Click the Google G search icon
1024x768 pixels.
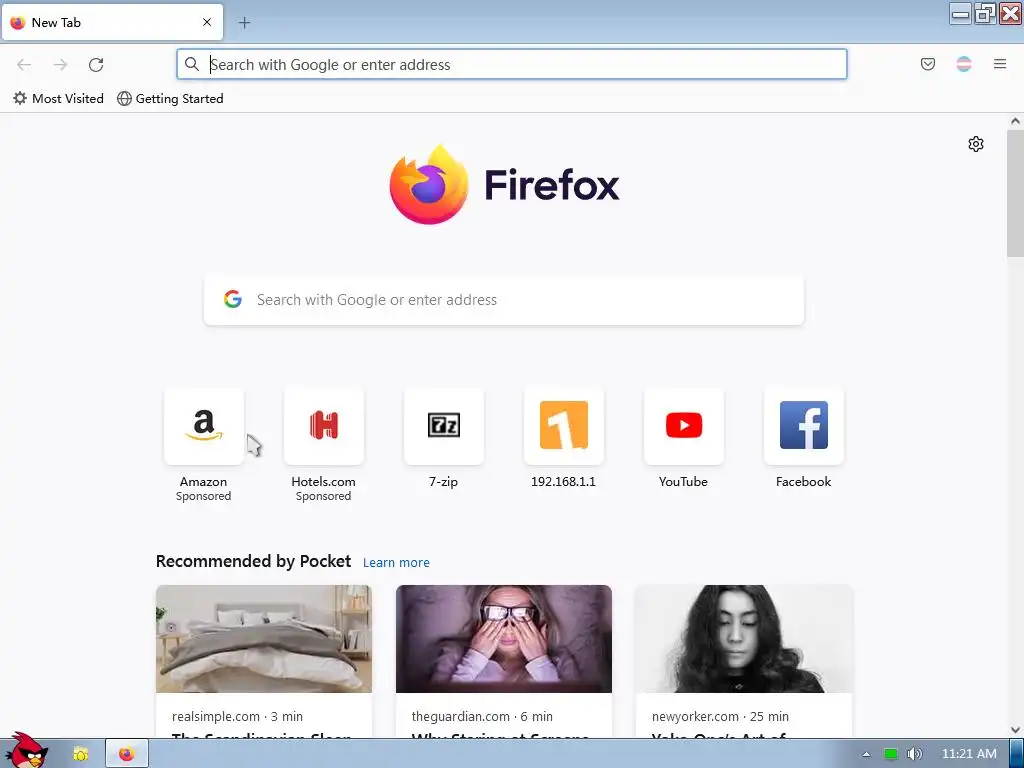(233, 299)
